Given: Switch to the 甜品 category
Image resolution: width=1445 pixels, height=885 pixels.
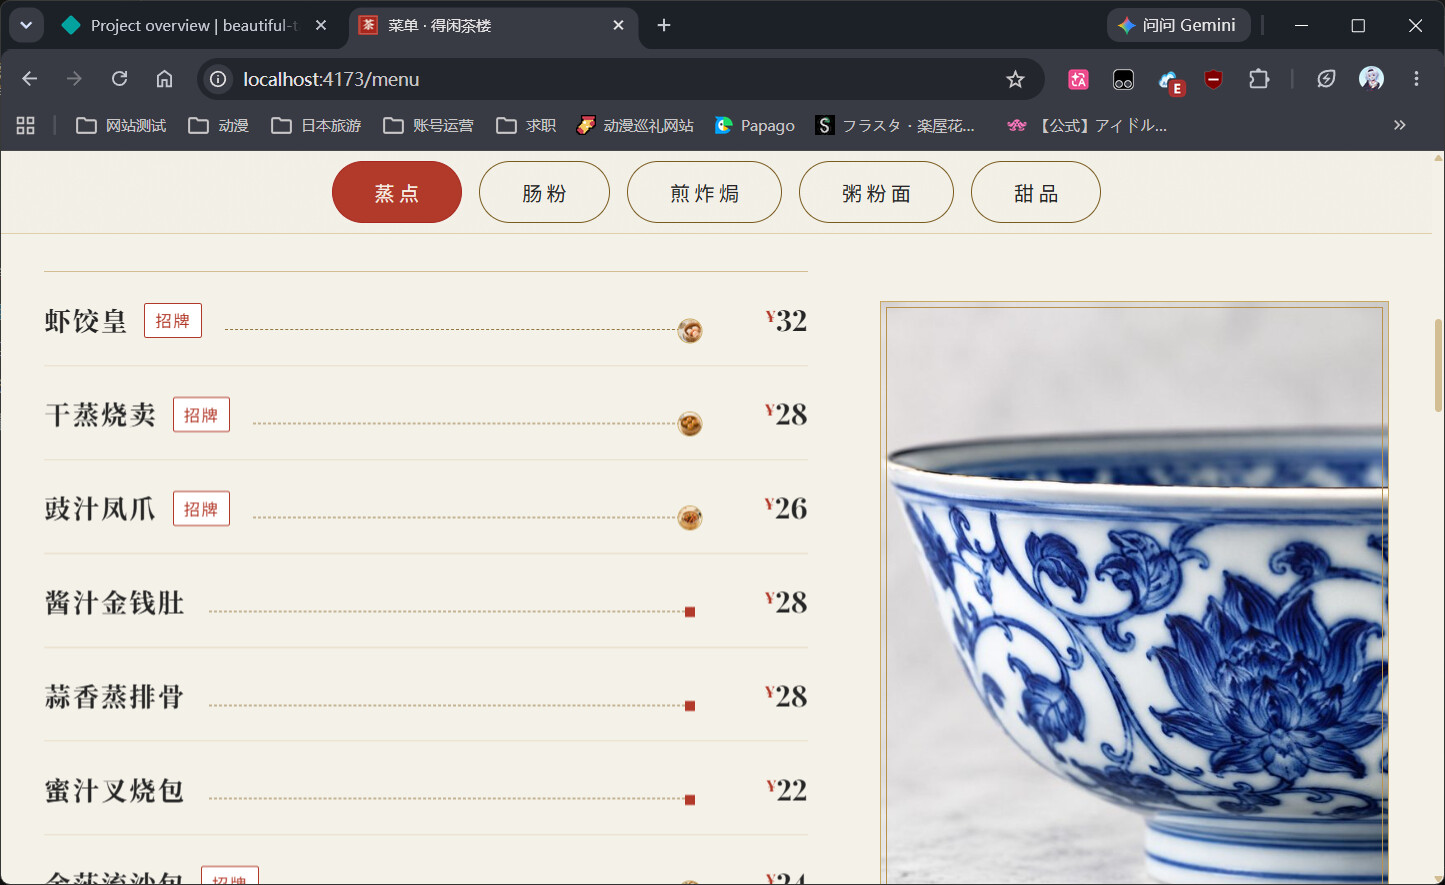Looking at the screenshot, I should tap(1036, 193).
